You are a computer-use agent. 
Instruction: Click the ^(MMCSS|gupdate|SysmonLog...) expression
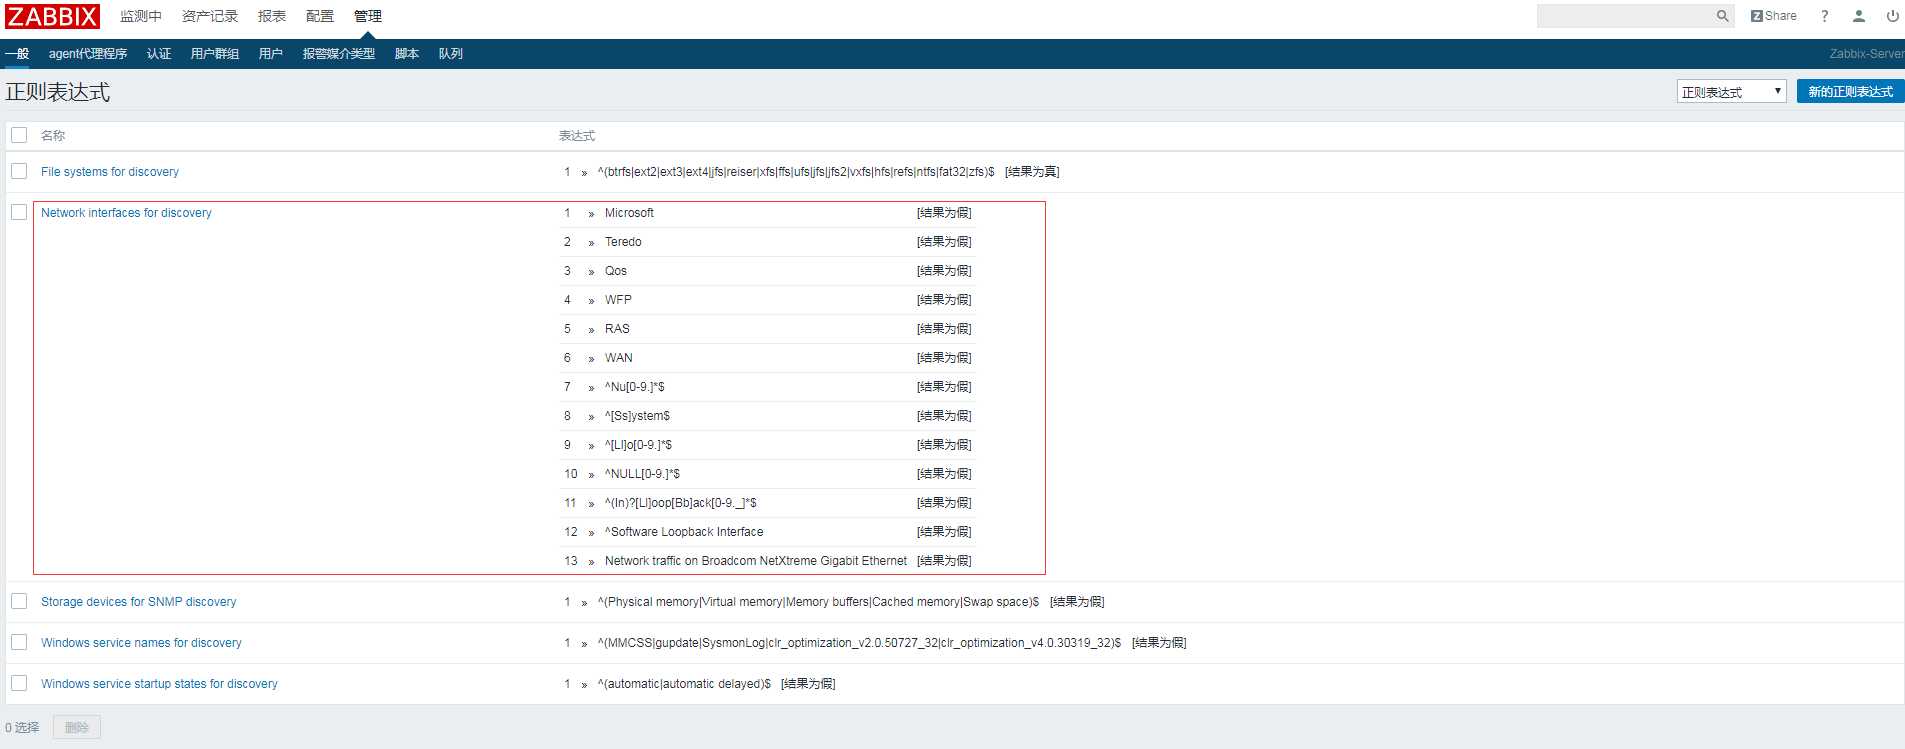pyautogui.click(x=859, y=643)
